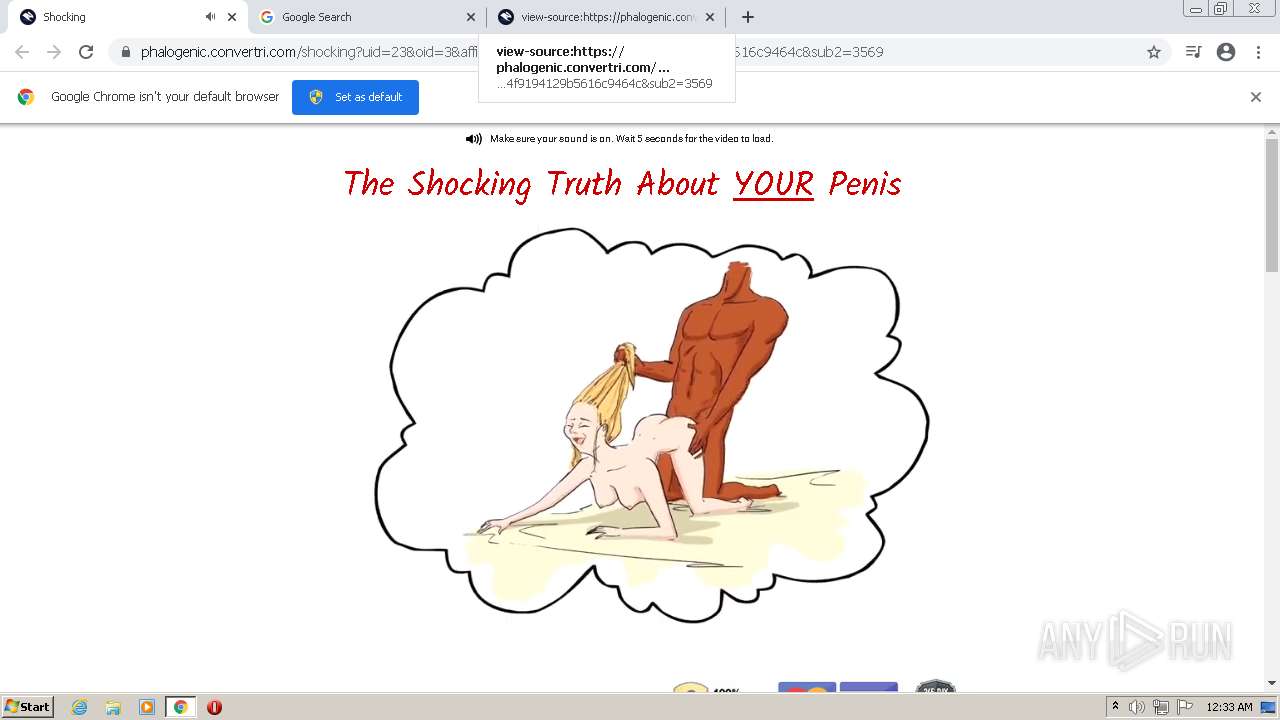This screenshot has width=1280, height=720.
Task: Go back to previous page
Action: coord(22,52)
